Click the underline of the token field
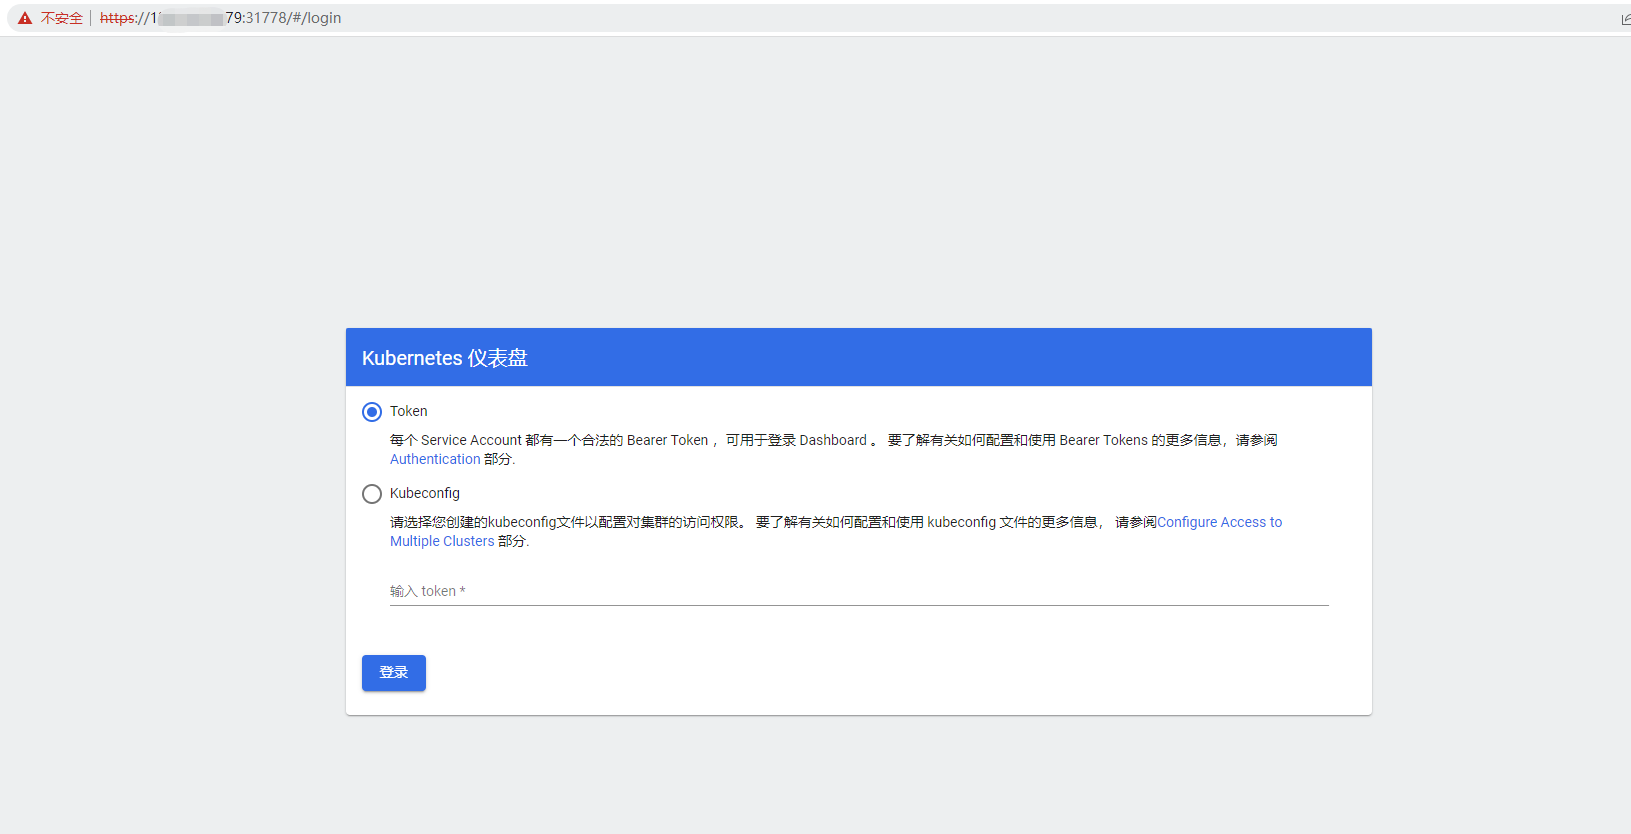 (x=858, y=605)
